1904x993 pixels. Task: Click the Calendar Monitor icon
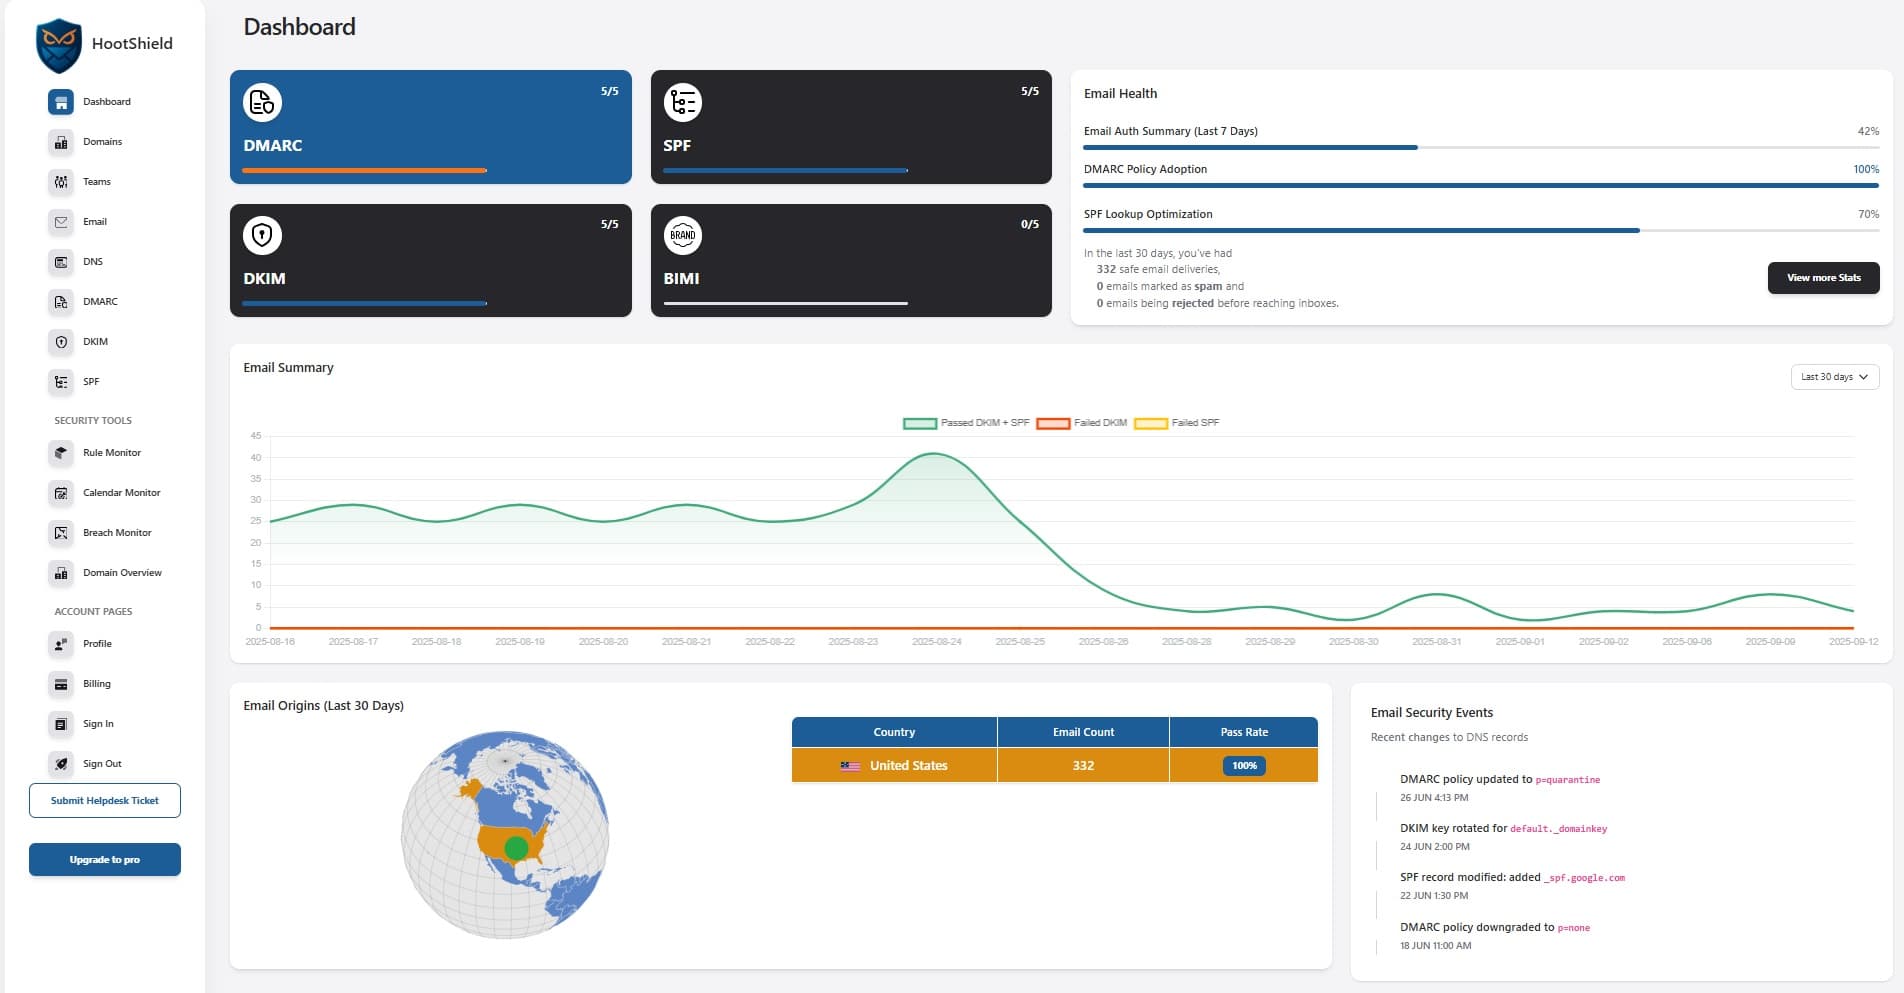(x=61, y=493)
